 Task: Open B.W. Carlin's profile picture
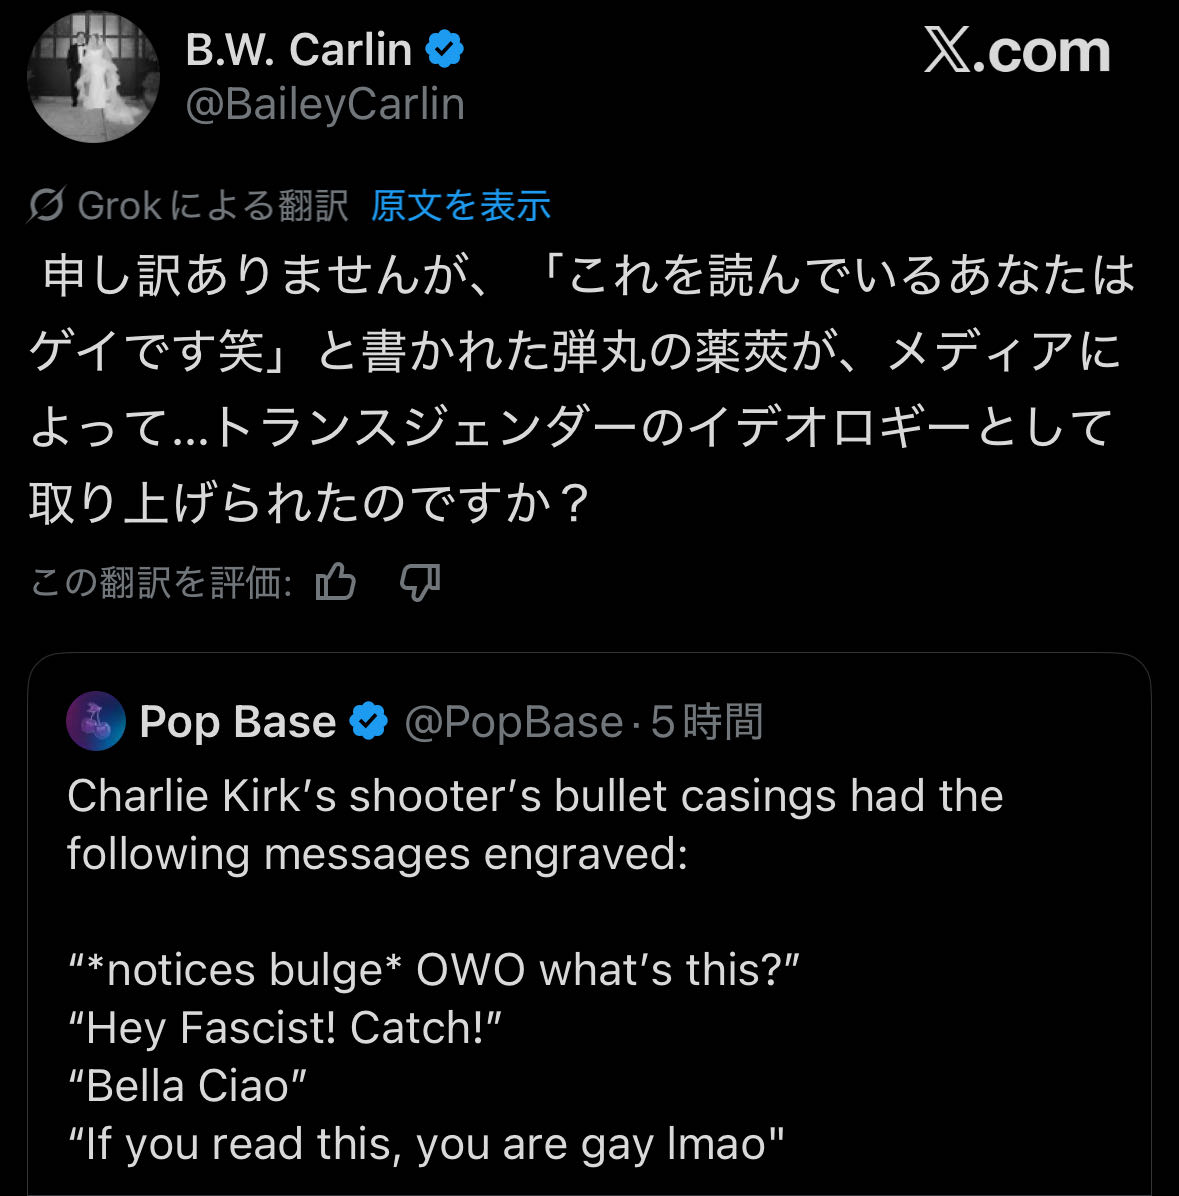(93, 77)
